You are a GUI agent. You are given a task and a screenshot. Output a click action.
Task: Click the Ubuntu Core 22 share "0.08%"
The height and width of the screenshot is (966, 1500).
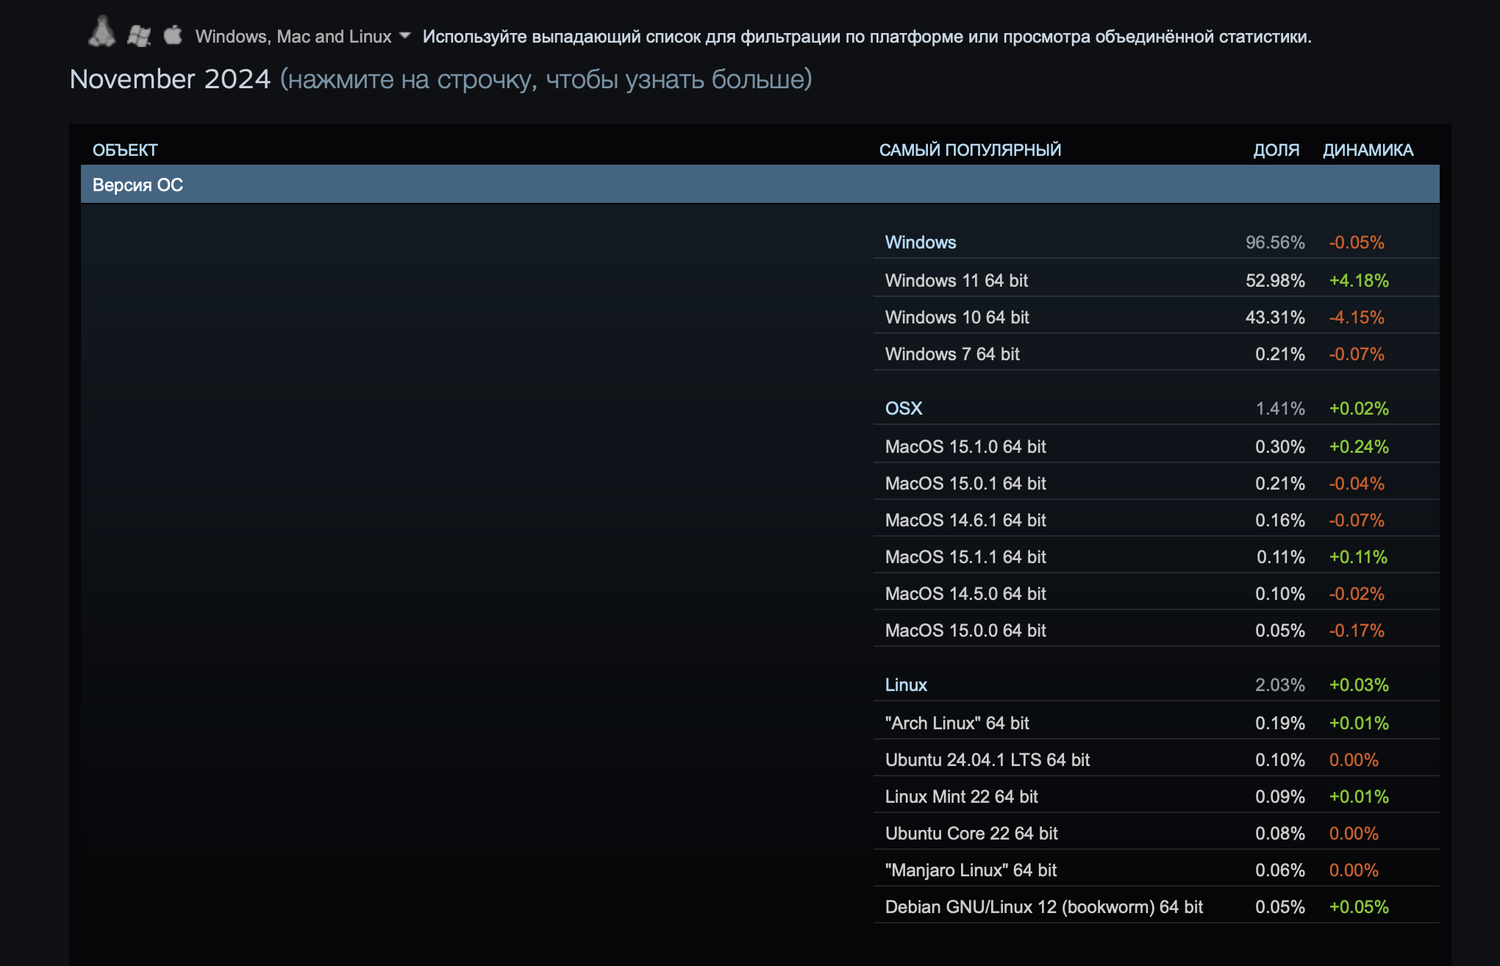[1280, 834]
